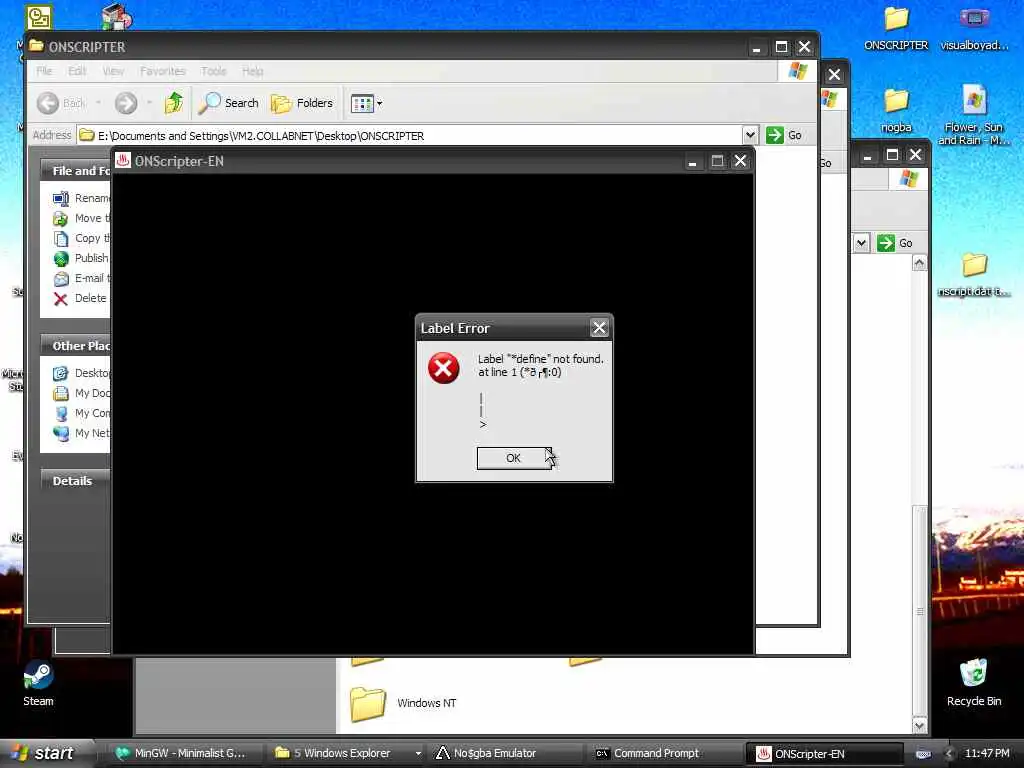Screen dimensions: 1024x768
Task: Expand address dropdown in the rear explorer window
Action: [x=861, y=243]
